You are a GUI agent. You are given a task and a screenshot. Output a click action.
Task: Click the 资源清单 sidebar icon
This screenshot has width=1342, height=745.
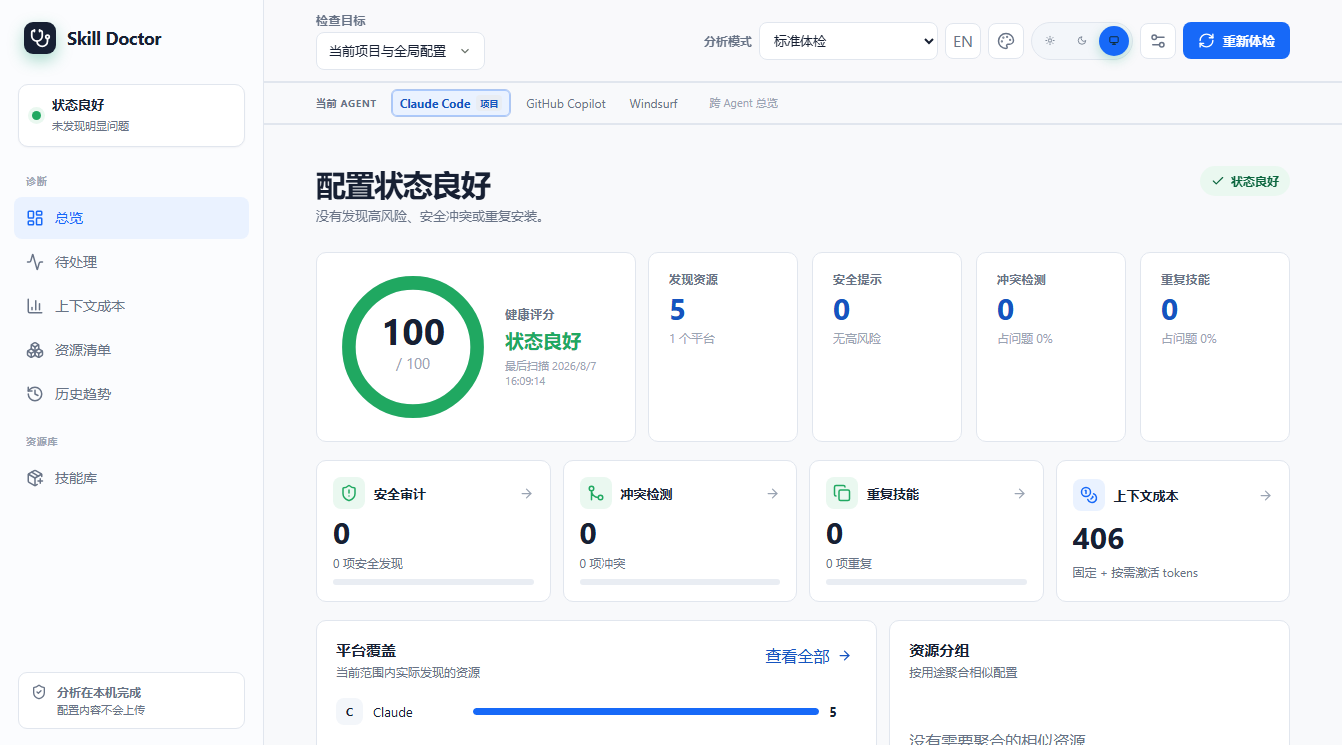pos(35,350)
